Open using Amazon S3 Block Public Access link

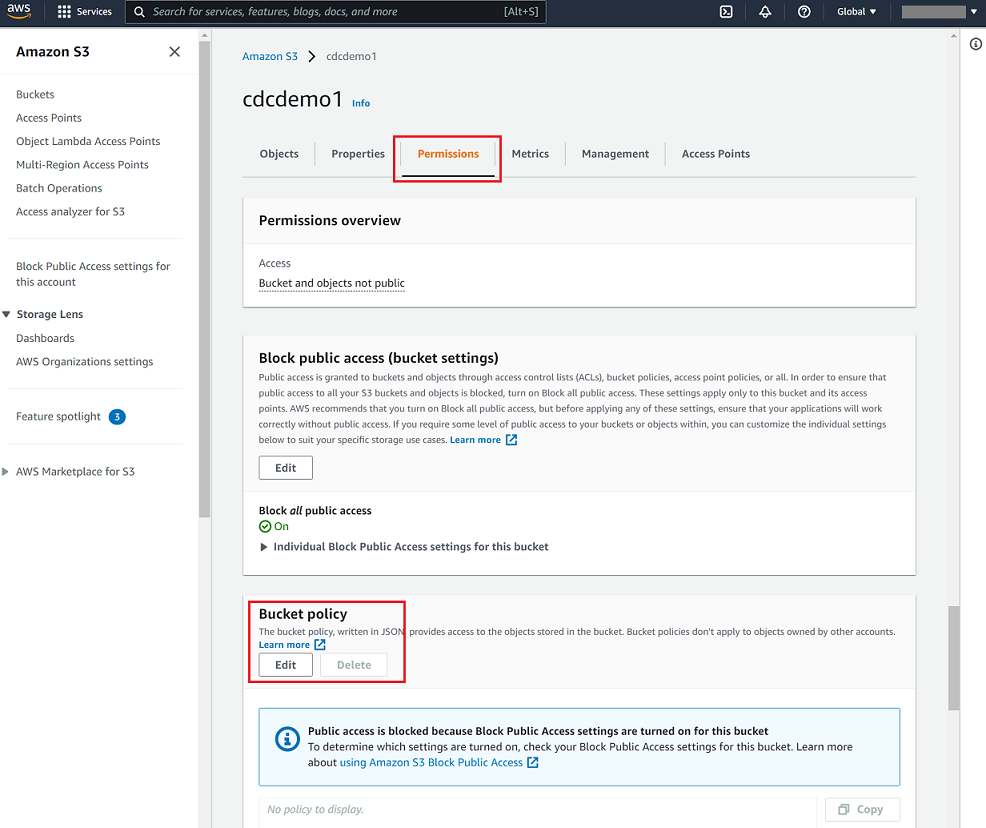click(431, 763)
